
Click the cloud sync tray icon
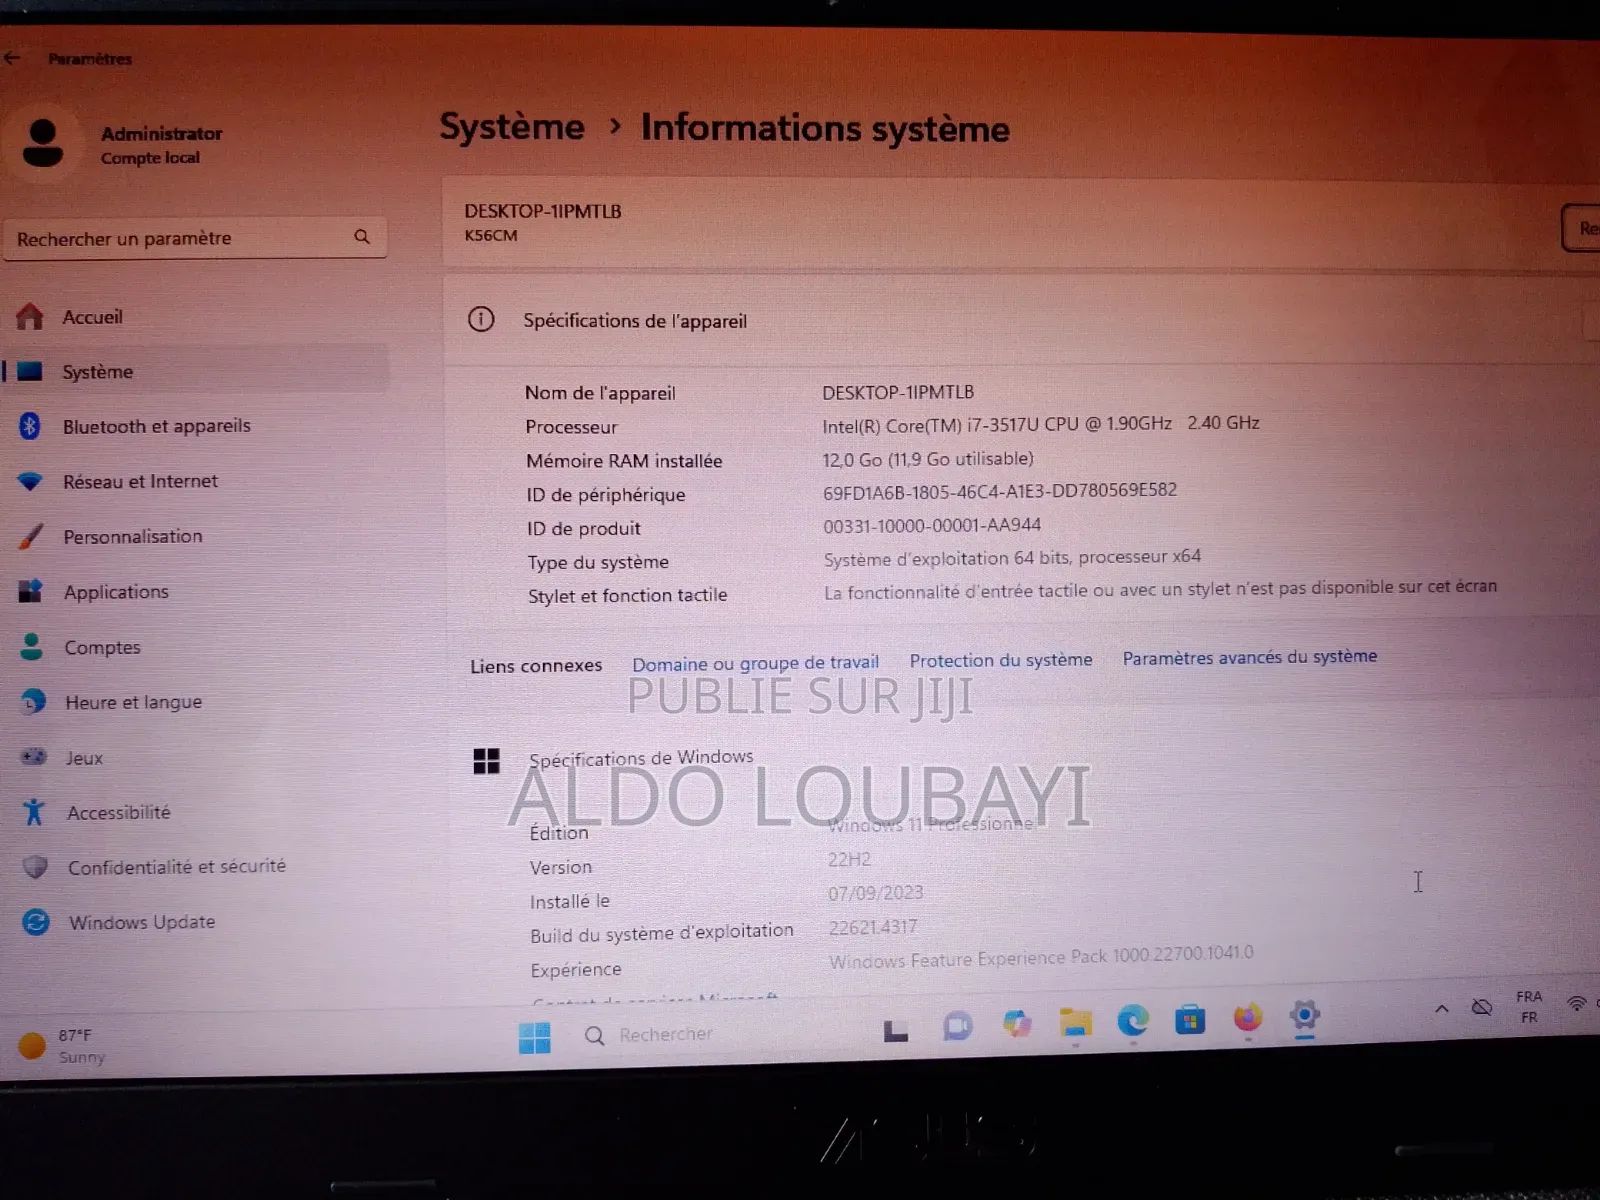(x=1482, y=1007)
